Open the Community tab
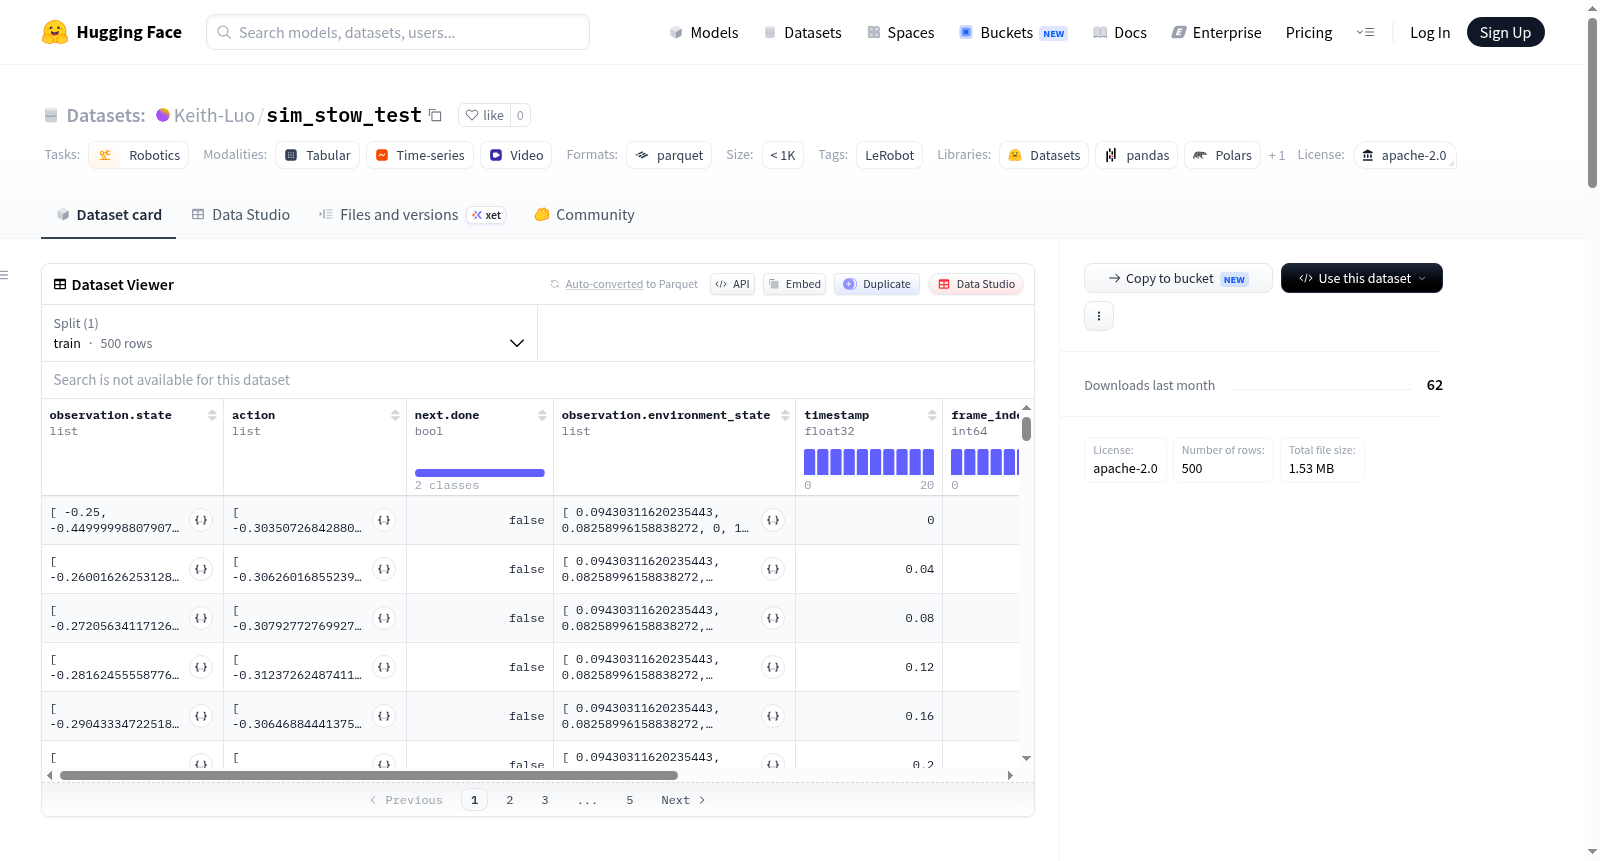 pyautogui.click(x=585, y=215)
